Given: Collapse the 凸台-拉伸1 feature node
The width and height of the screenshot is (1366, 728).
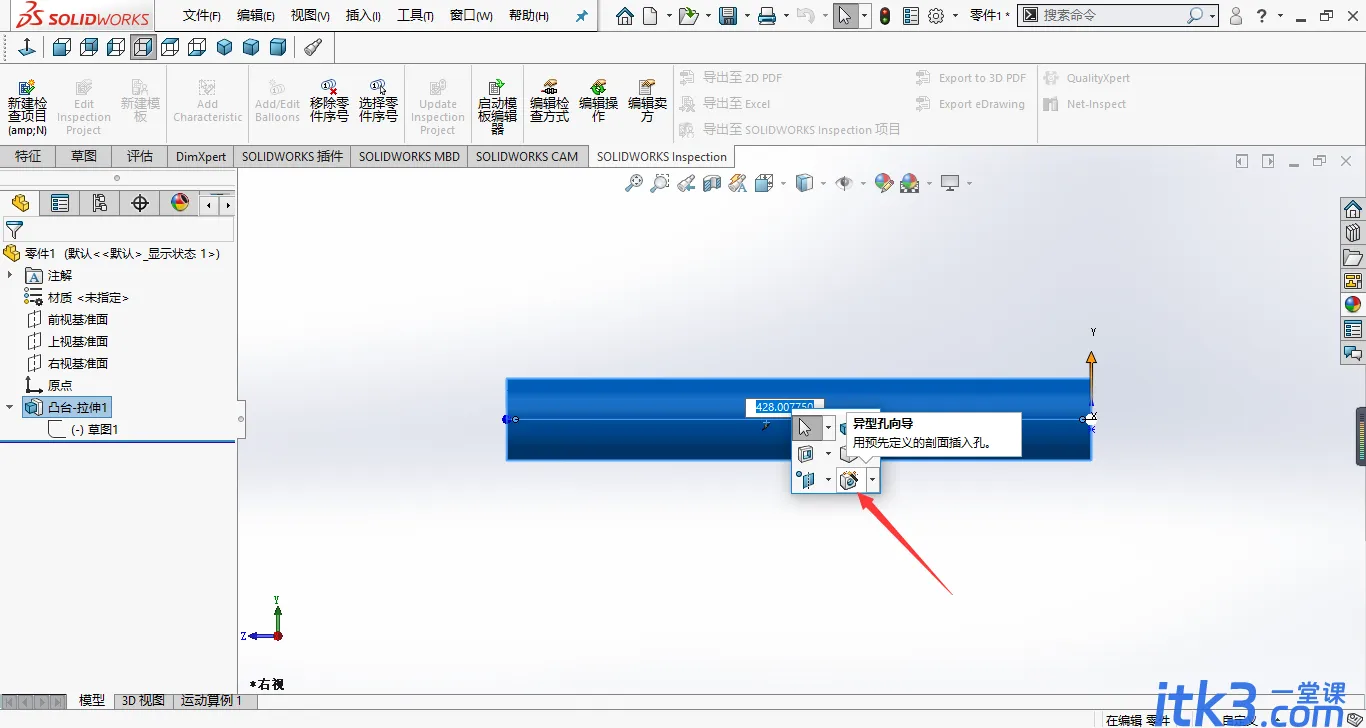Looking at the screenshot, I should pyautogui.click(x=10, y=407).
